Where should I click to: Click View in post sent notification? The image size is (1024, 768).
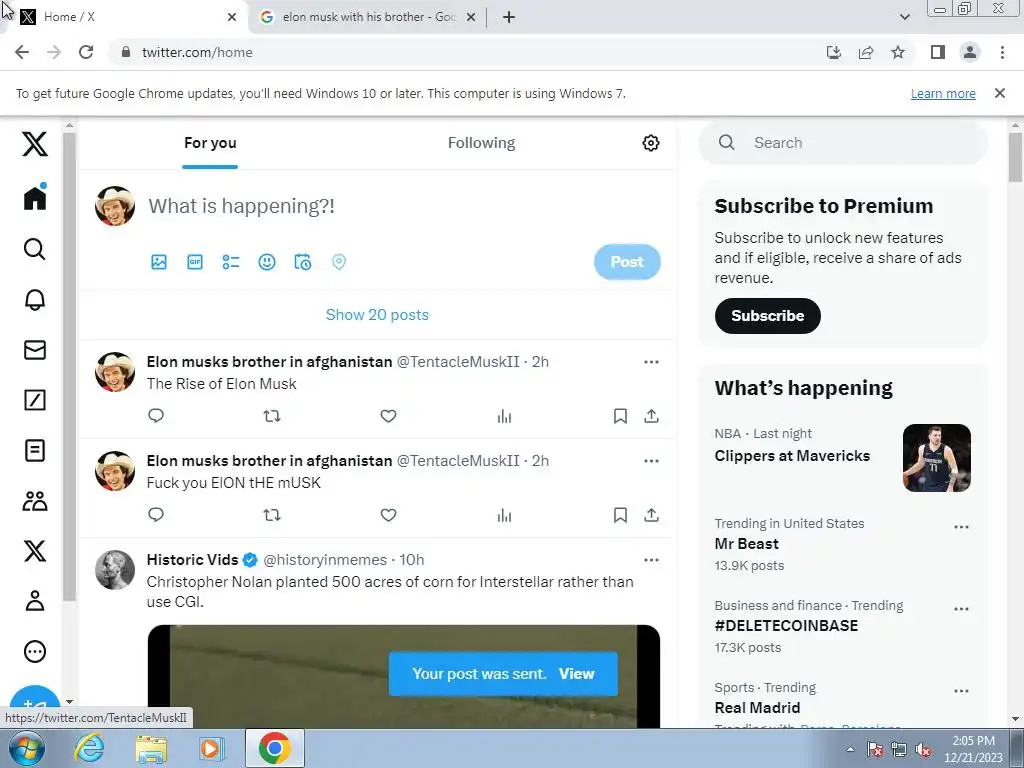point(576,674)
